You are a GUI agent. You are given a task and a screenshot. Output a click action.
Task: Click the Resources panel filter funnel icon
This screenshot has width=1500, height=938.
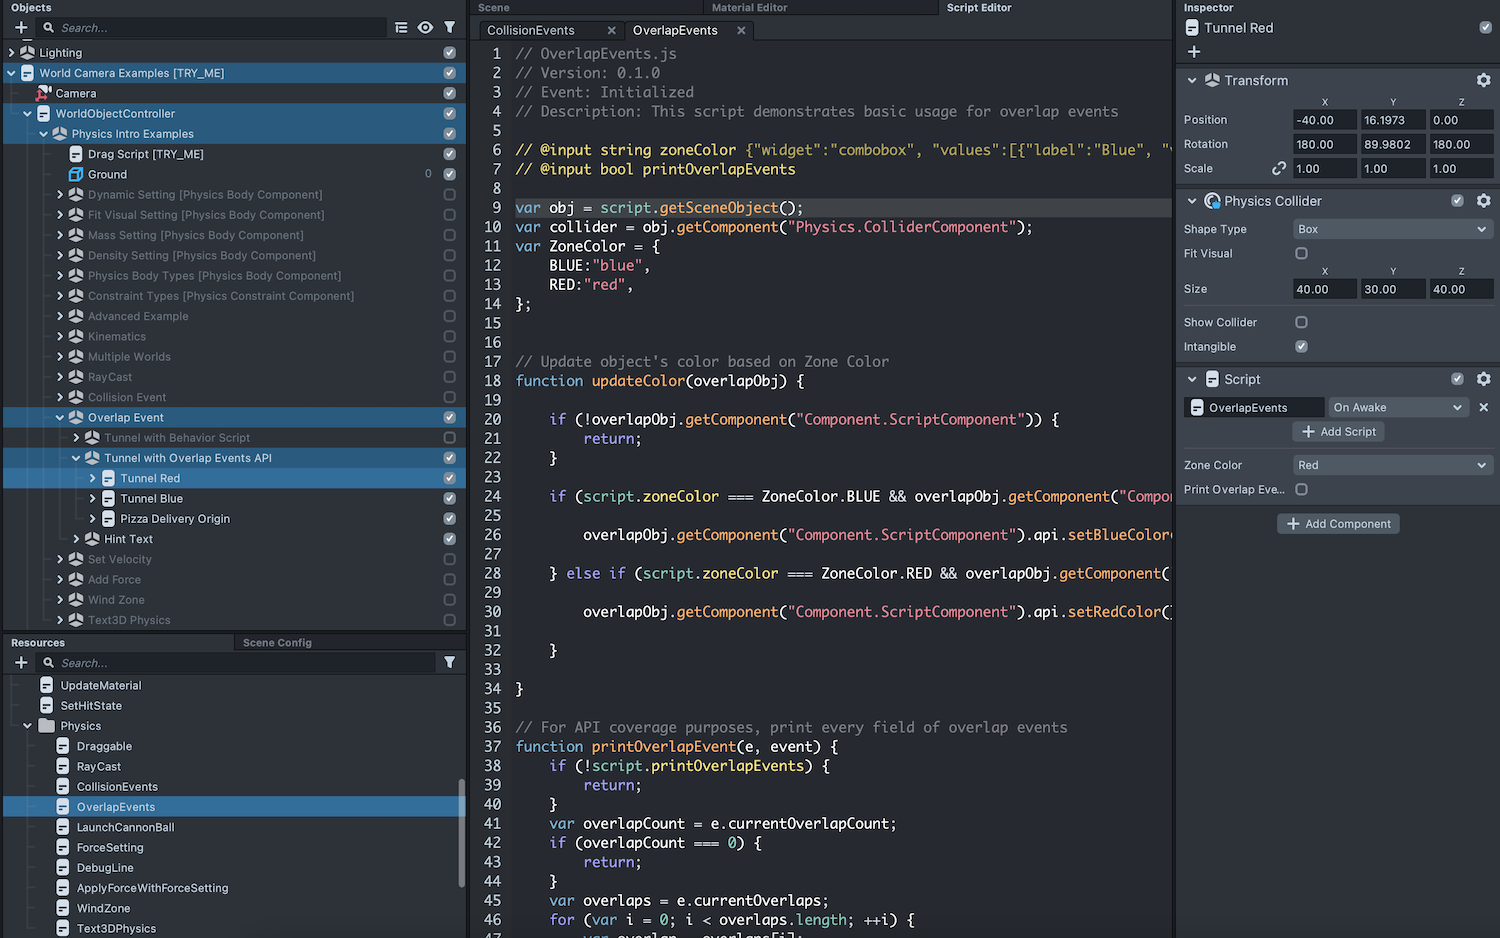tap(450, 663)
